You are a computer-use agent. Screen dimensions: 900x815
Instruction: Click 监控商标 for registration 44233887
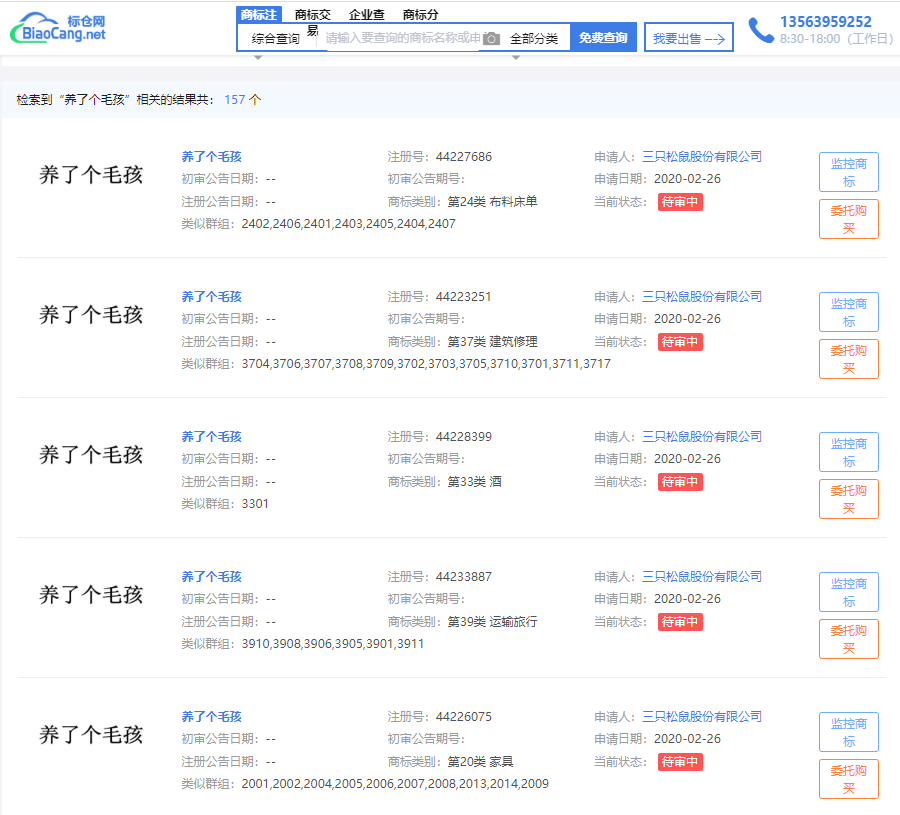pyautogui.click(x=849, y=592)
